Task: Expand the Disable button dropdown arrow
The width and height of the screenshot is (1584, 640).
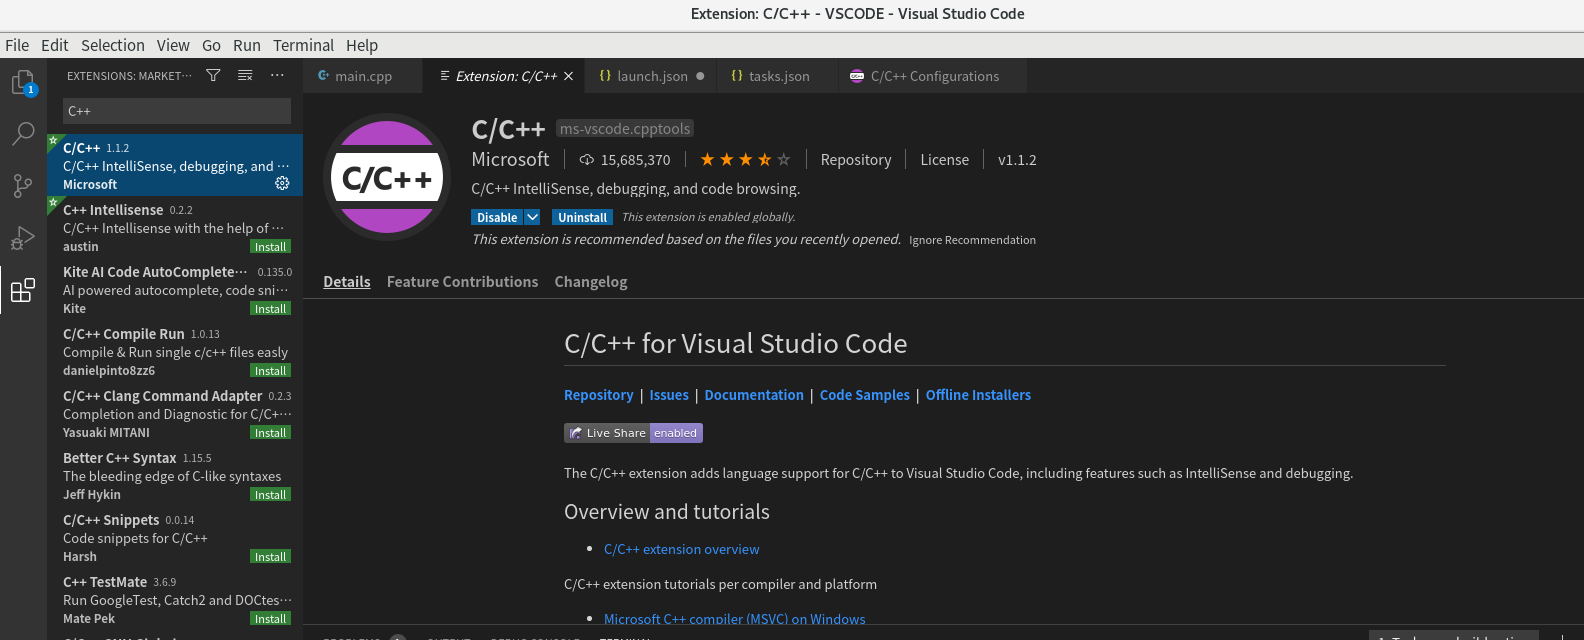Action: point(533,217)
